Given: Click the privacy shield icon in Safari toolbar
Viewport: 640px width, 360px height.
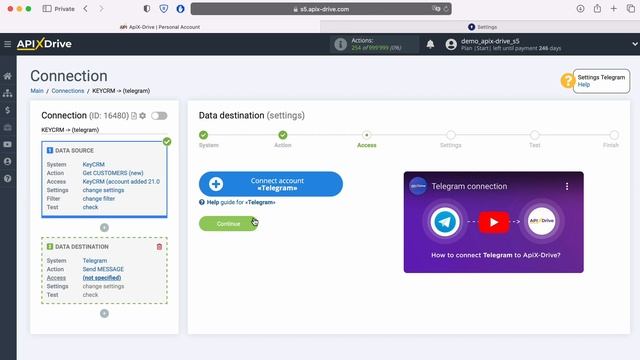Looking at the screenshot, I should pos(164,9).
